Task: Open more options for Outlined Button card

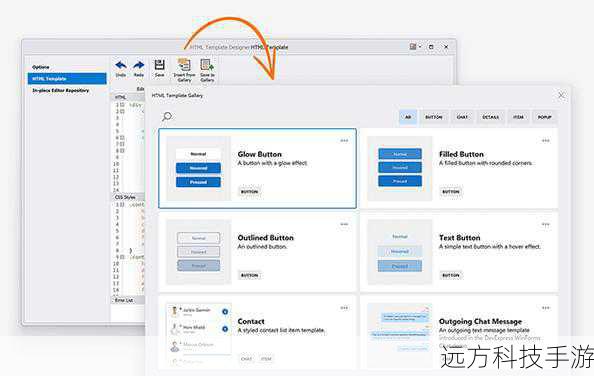Action: pos(344,224)
